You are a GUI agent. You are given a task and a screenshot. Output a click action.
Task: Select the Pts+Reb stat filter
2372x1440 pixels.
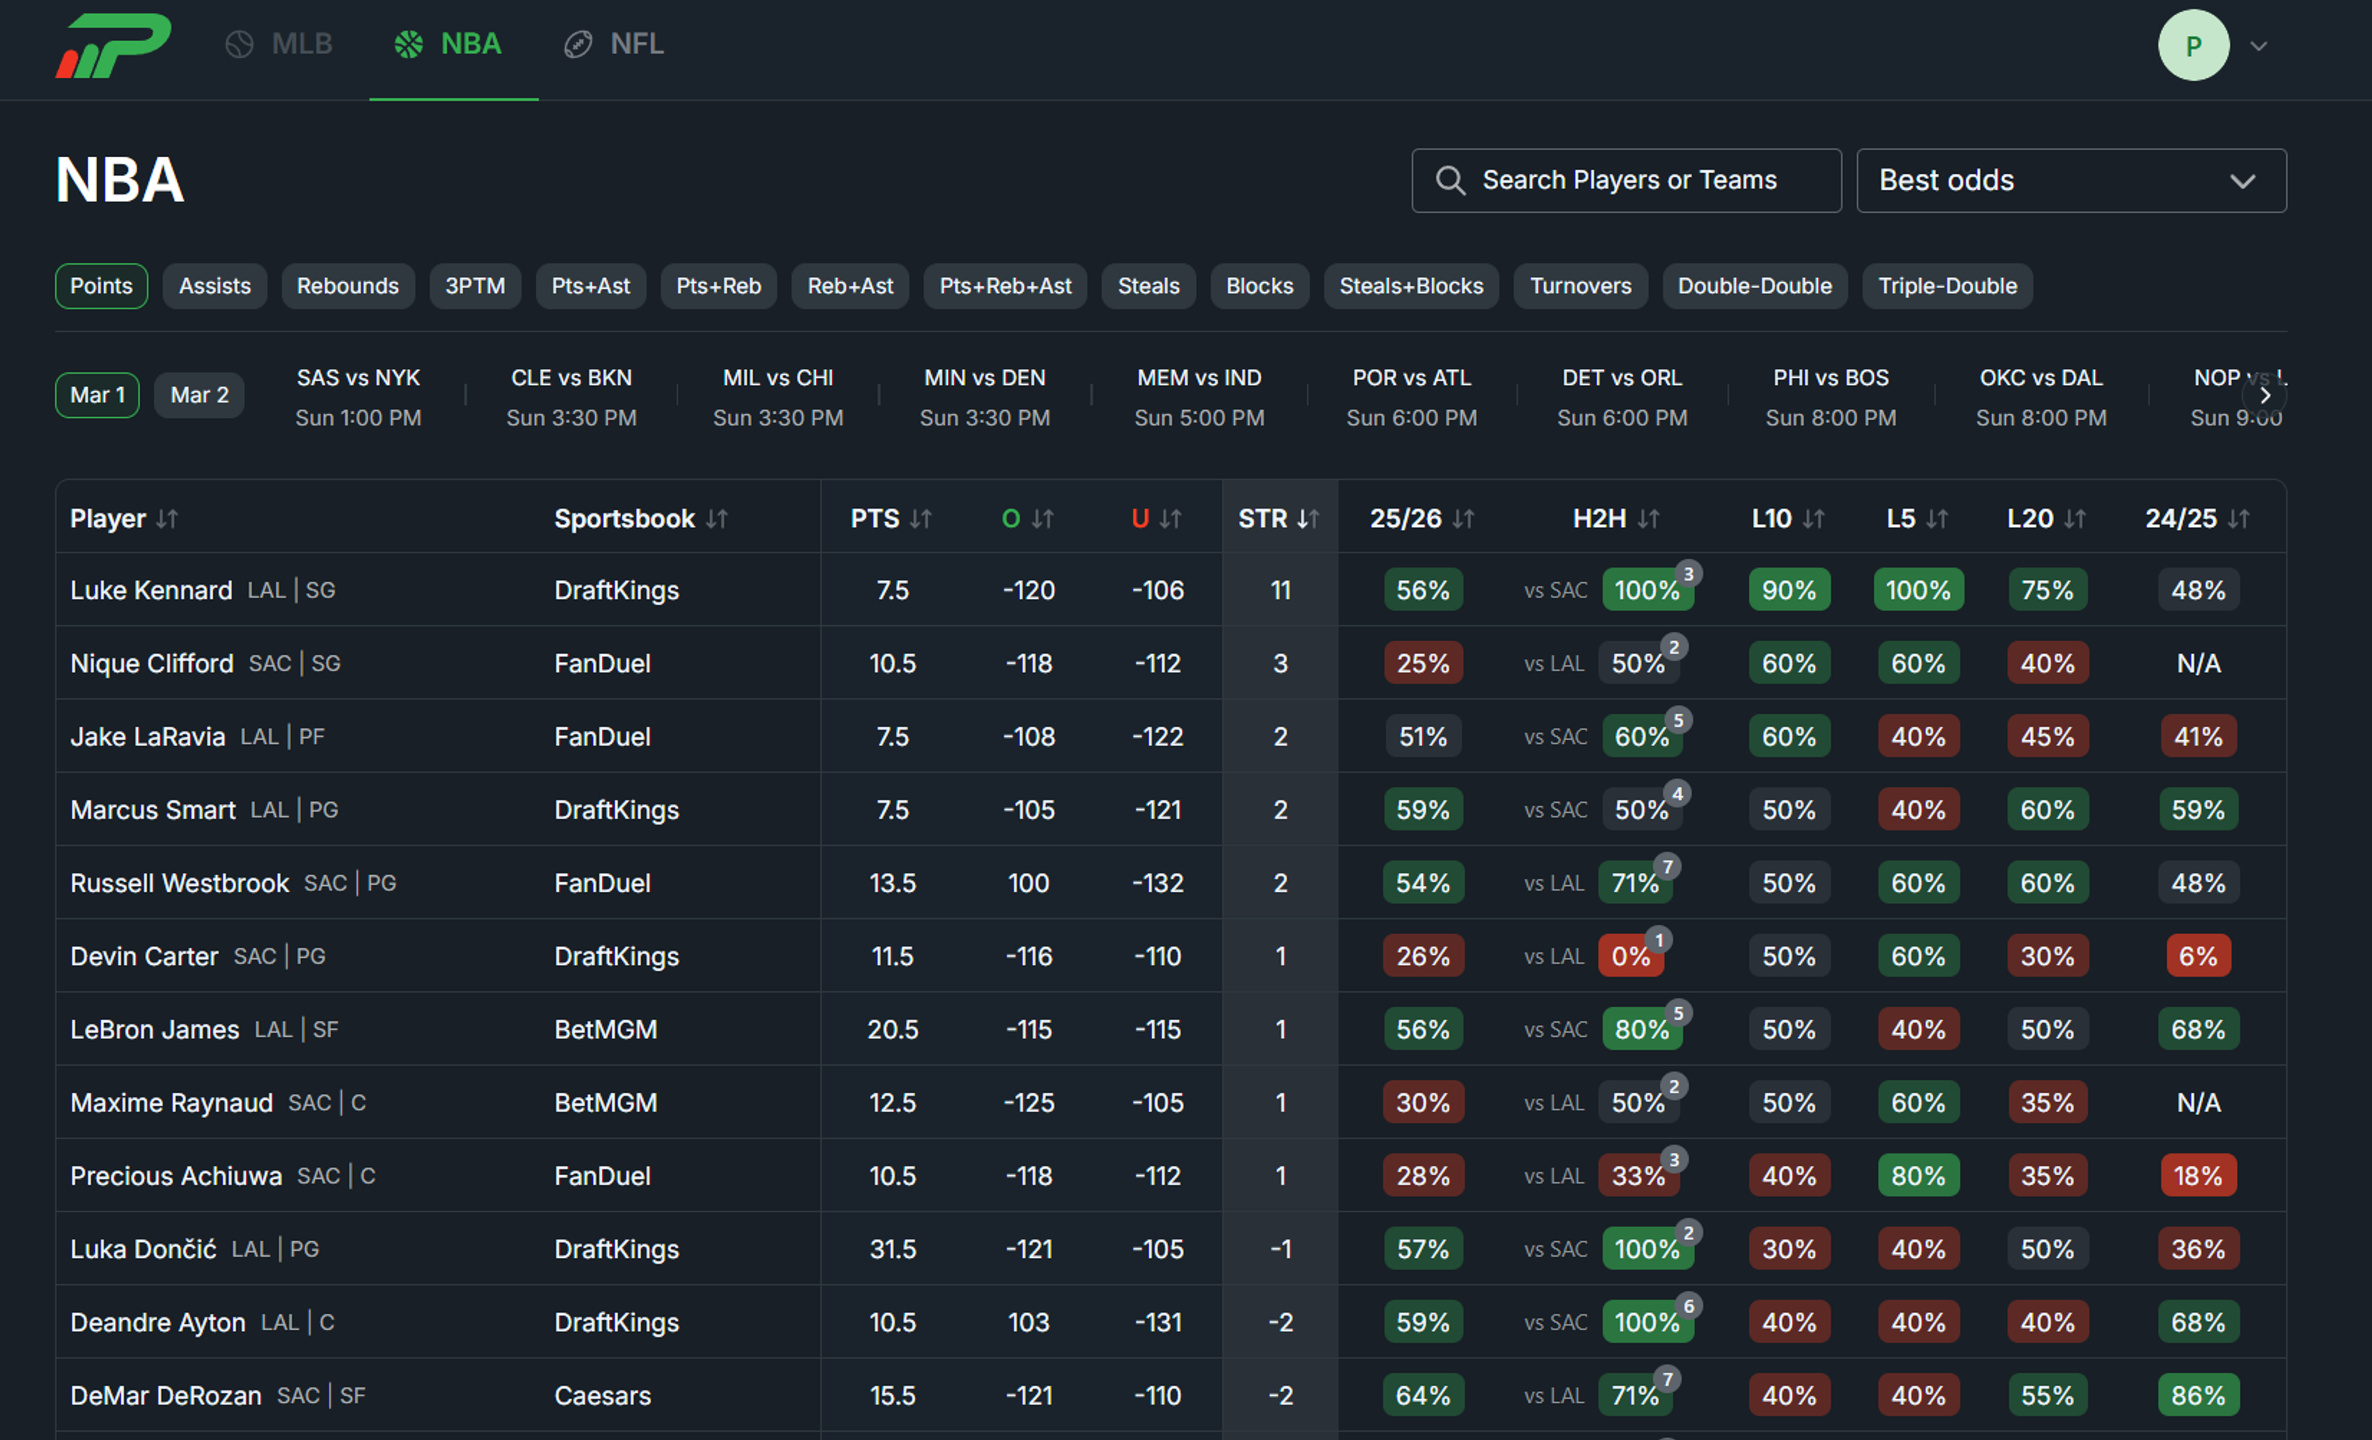click(719, 286)
